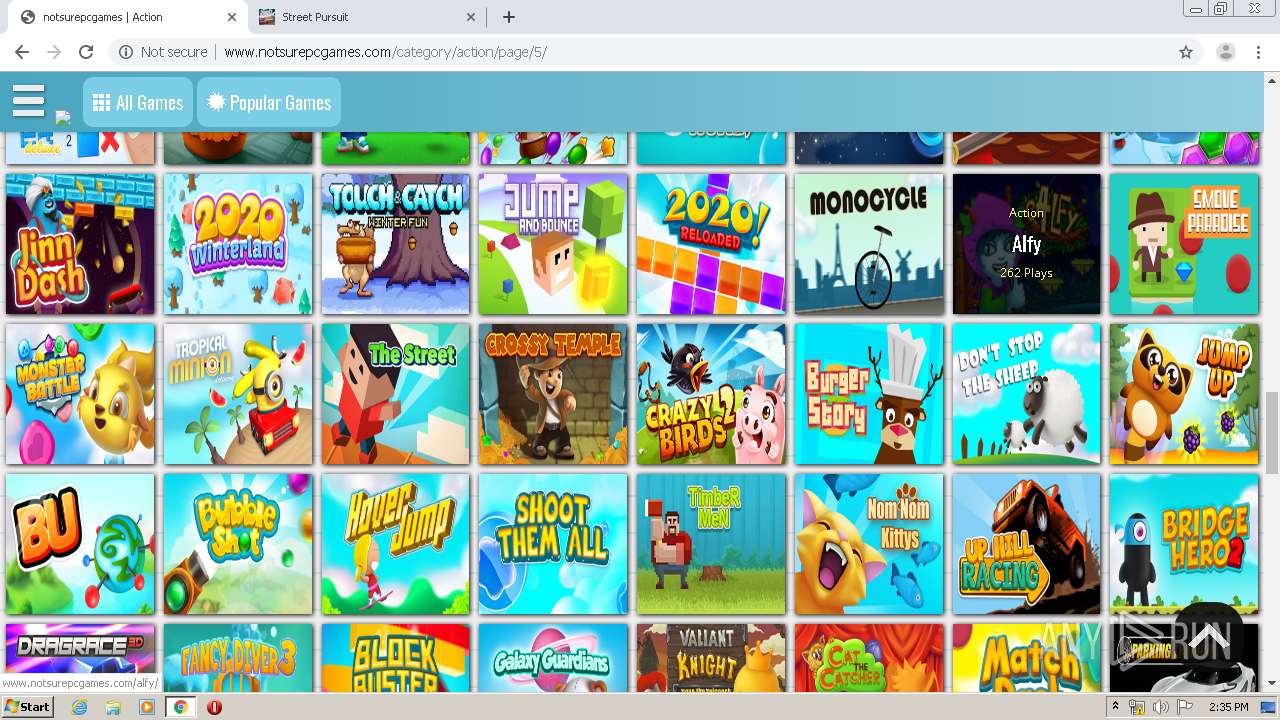Image resolution: width=1280 pixels, height=720 pixels.
Task: Open 2020! Reloaded game
Action: pyautogui.click(x=711, y=244)
